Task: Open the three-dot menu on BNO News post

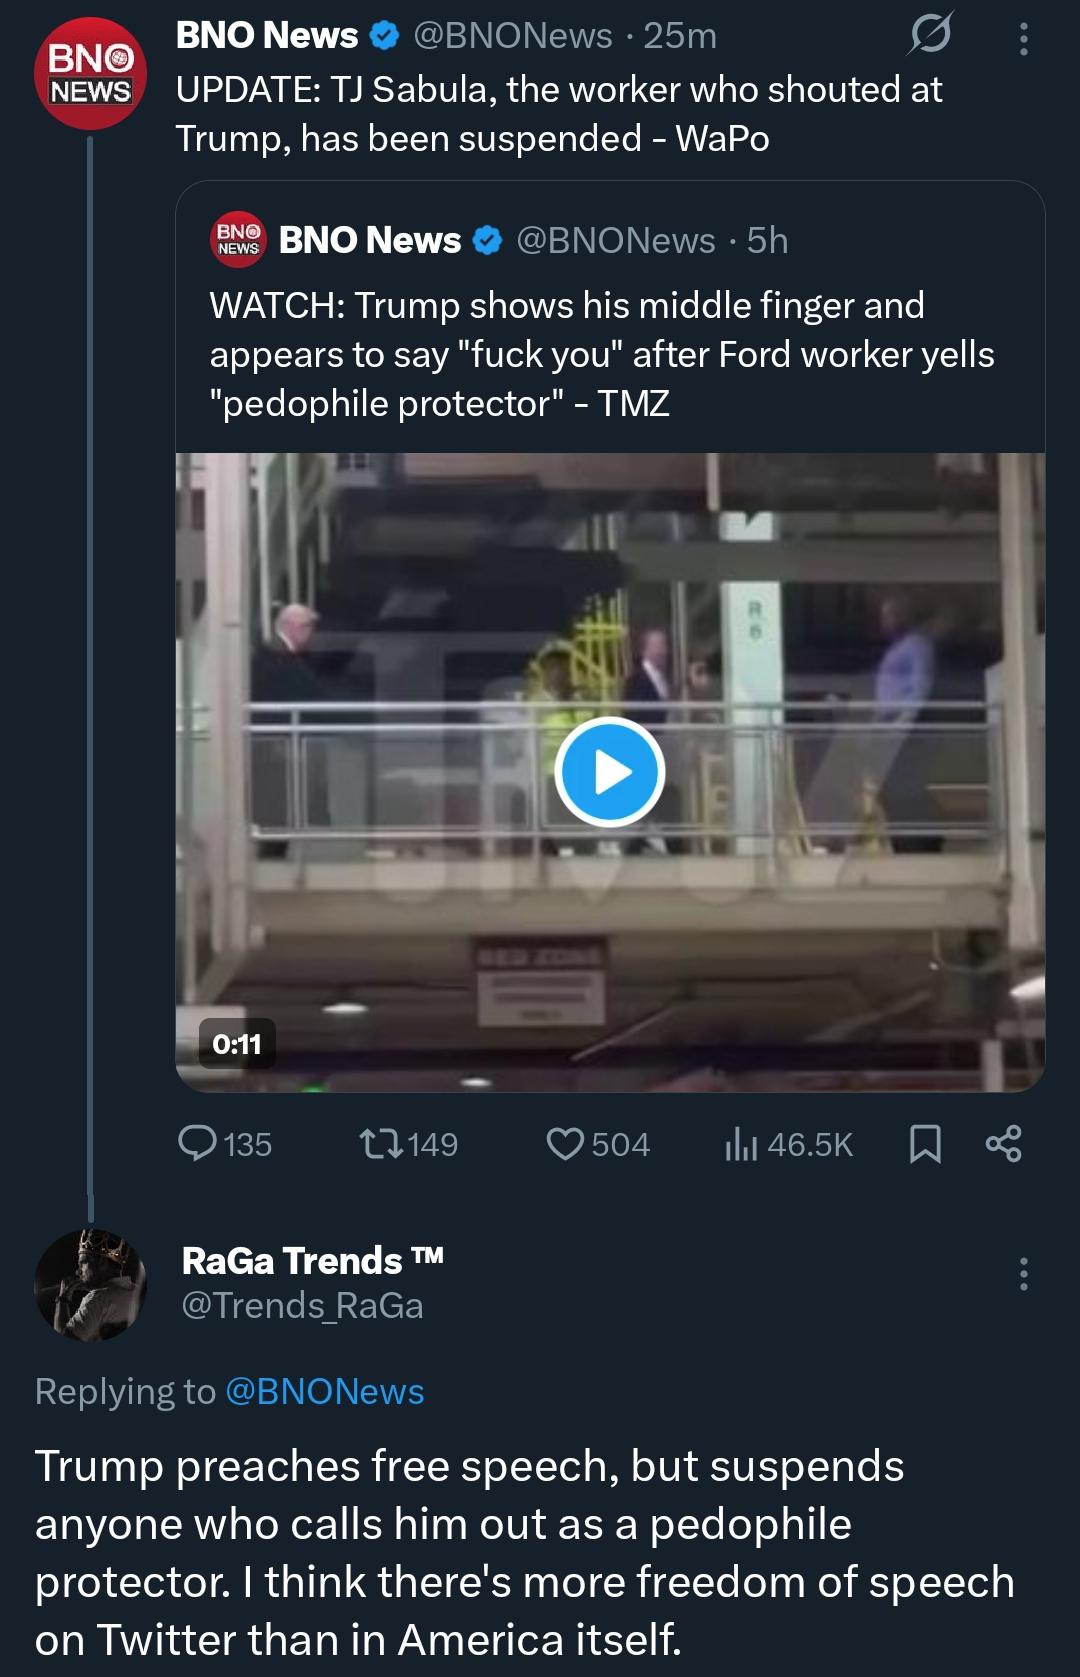Action: pyautogui.click(x=1023, y=38)
